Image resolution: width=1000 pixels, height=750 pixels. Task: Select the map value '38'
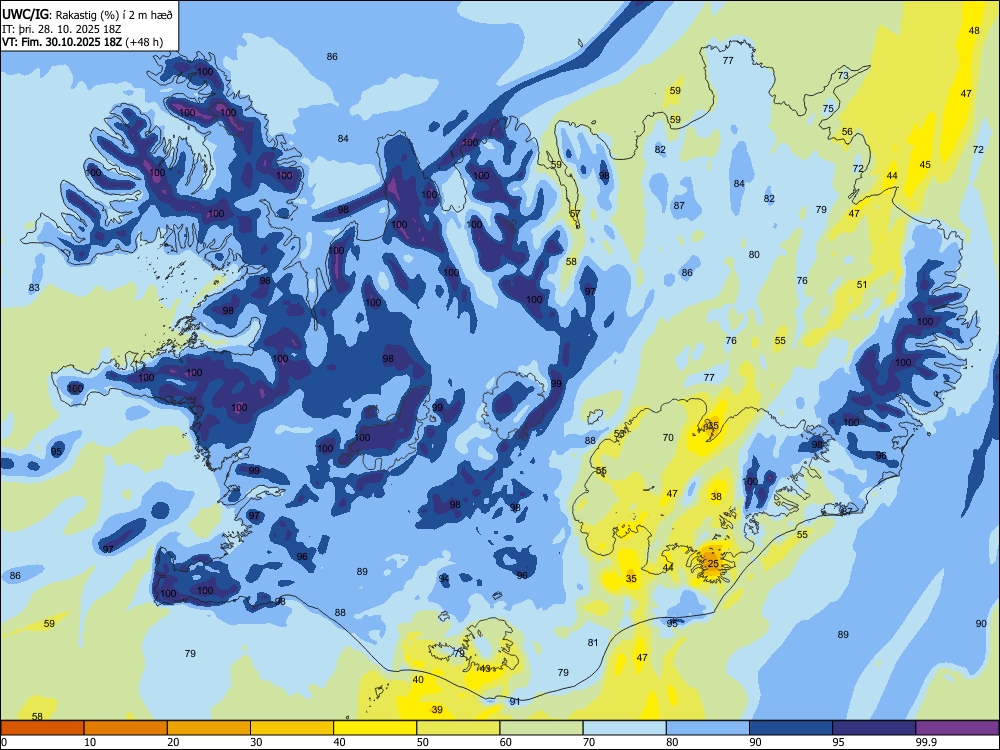716,496
